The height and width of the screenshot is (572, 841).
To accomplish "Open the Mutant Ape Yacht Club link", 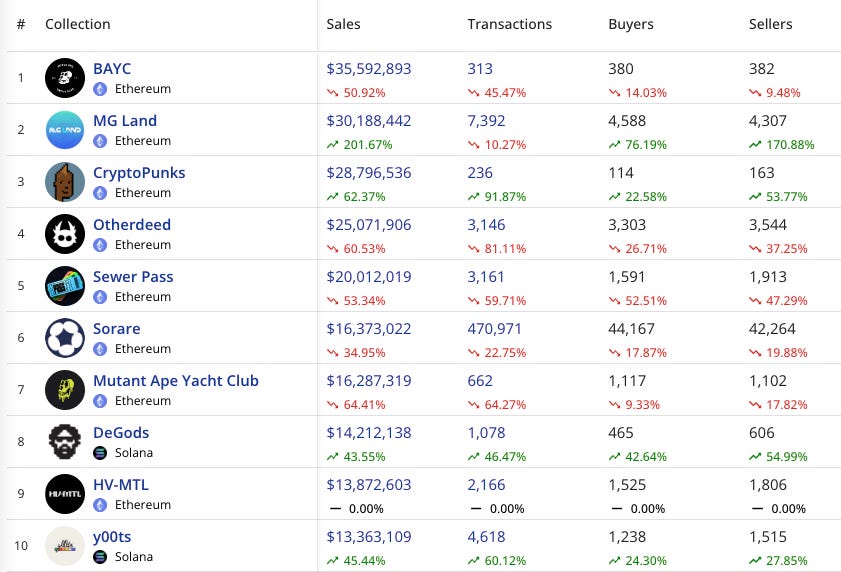I will click(176, 381).
